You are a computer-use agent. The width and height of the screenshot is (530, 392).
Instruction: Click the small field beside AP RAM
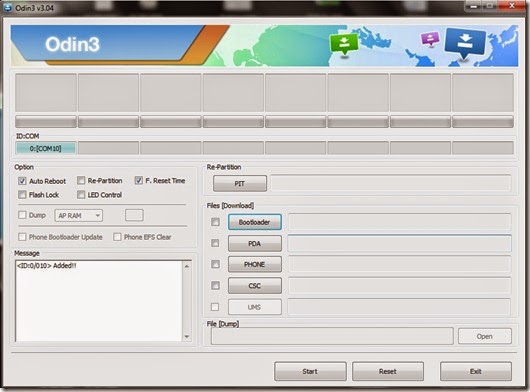(x=134, y=215)
